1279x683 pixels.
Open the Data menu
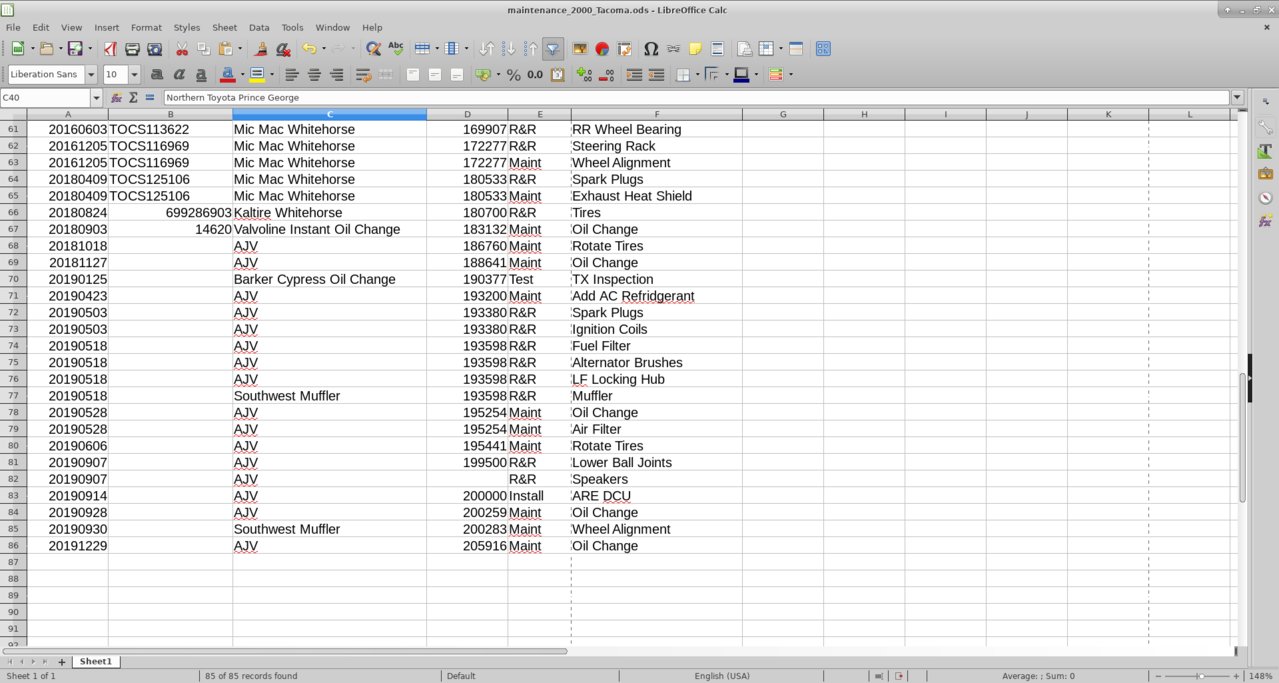tap(259, 27)
